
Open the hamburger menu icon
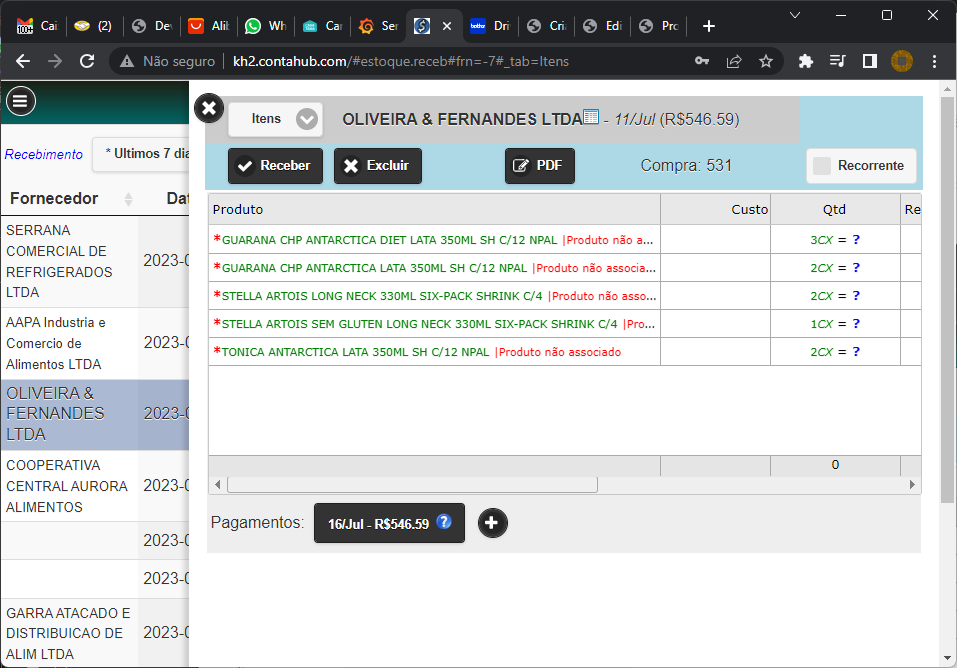[x=21, y=101]
